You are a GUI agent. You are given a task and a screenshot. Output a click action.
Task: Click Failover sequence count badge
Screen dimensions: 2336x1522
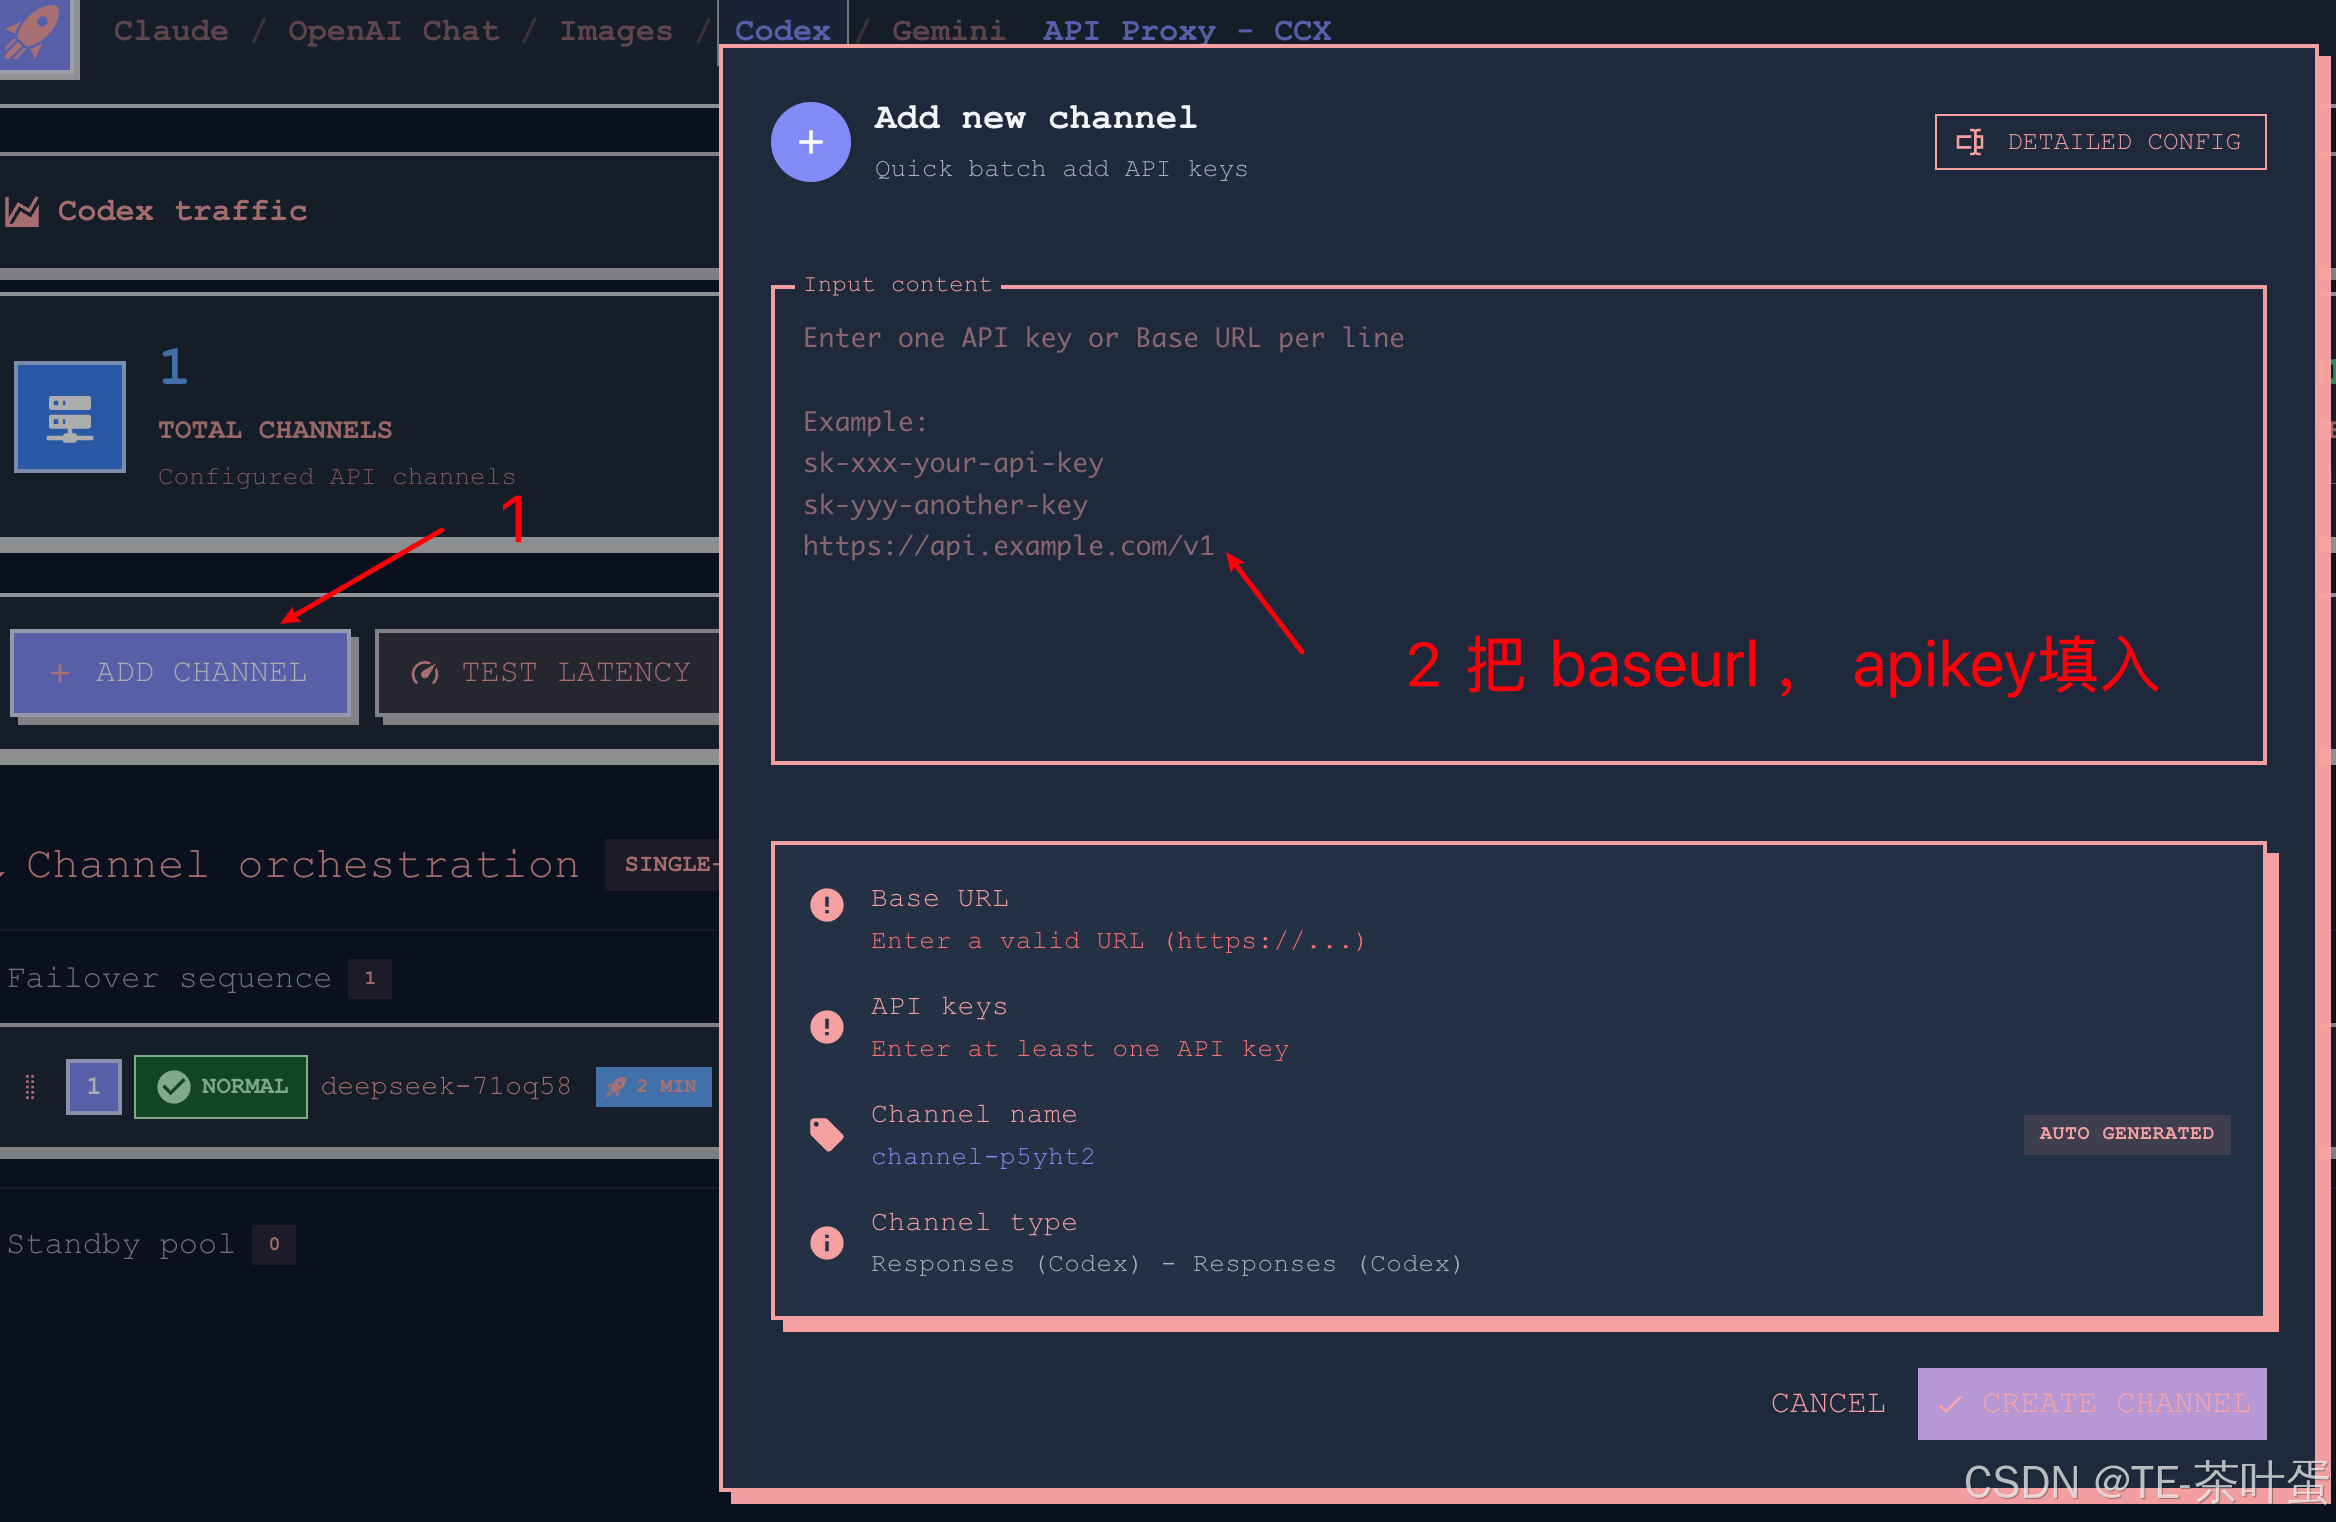pos(370,978)
